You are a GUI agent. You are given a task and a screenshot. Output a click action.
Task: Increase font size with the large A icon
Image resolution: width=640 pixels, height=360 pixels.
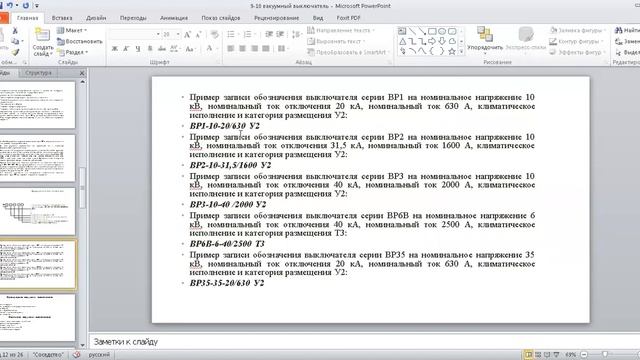(x=187, y=35)
